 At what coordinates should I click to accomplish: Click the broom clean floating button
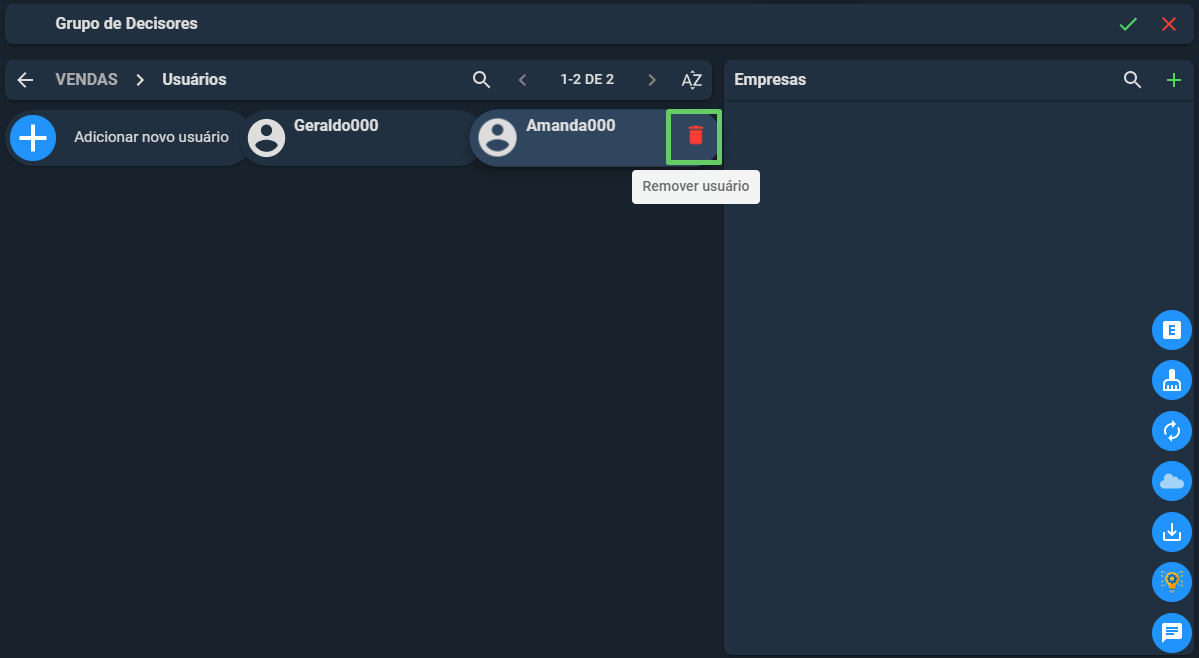point(1171,381)
